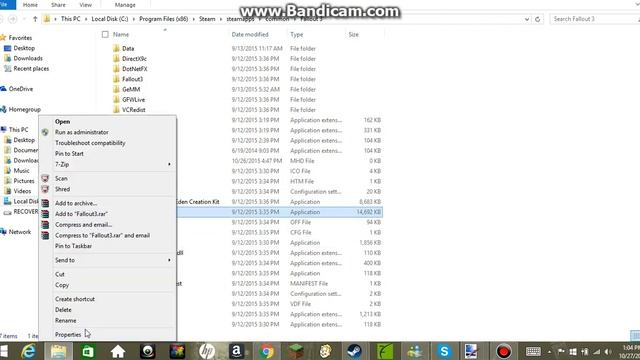
Task: Sort by the Date modified column
Action: coord(250,35)
